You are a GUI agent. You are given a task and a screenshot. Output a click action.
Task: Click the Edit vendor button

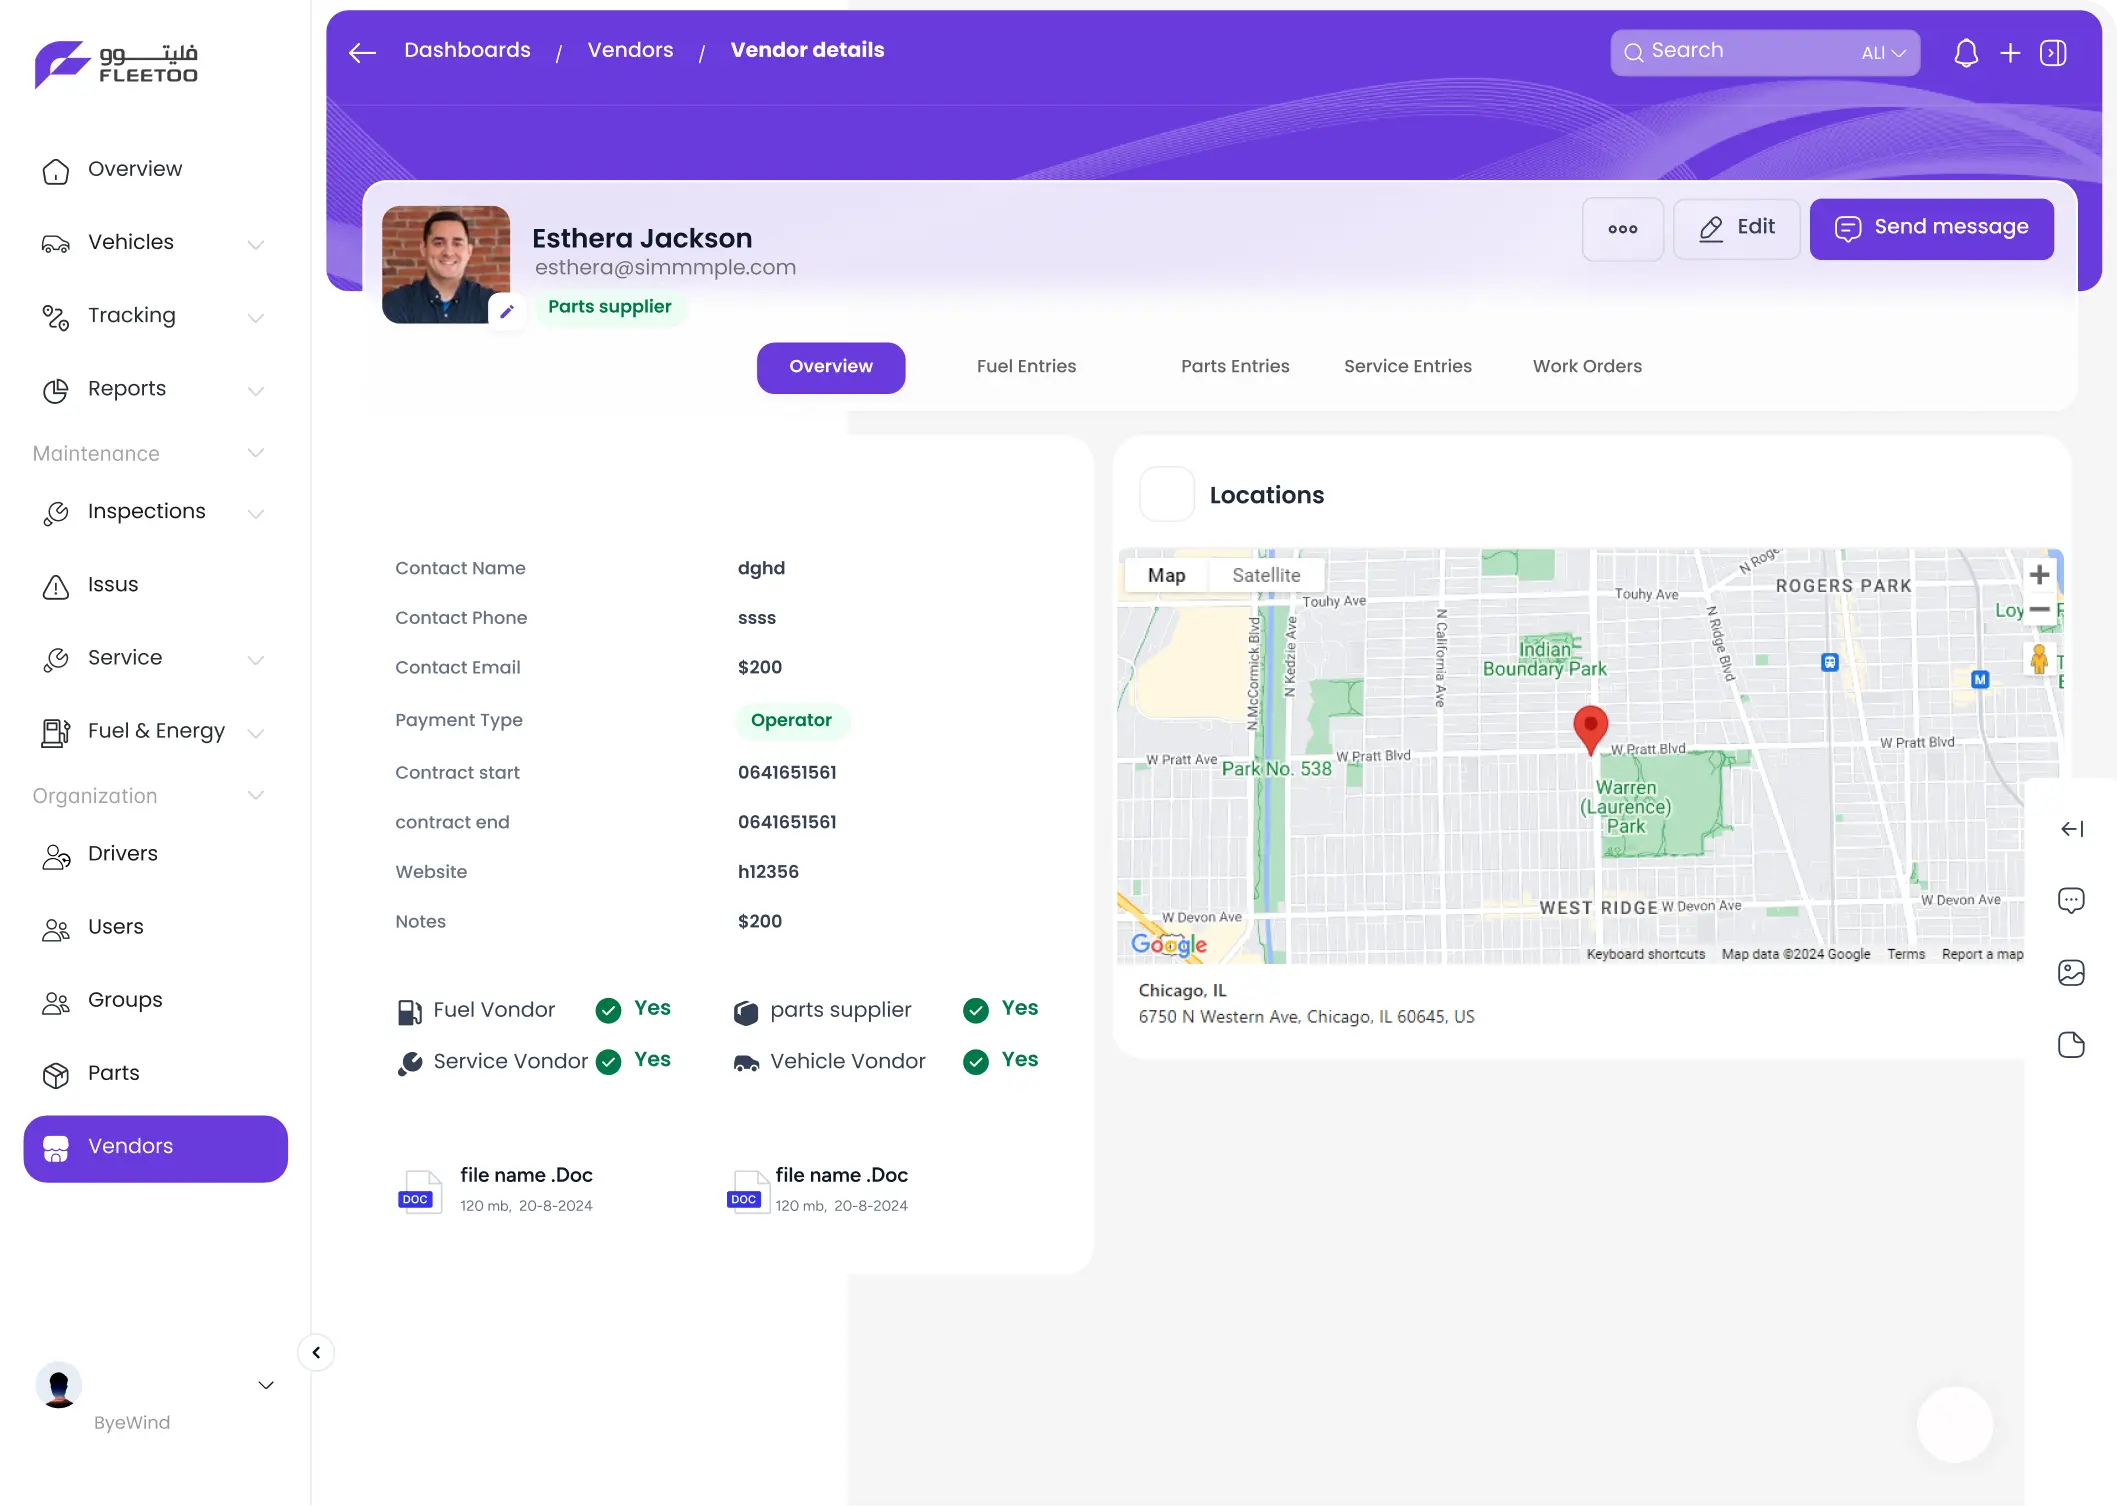point(1737,229)
